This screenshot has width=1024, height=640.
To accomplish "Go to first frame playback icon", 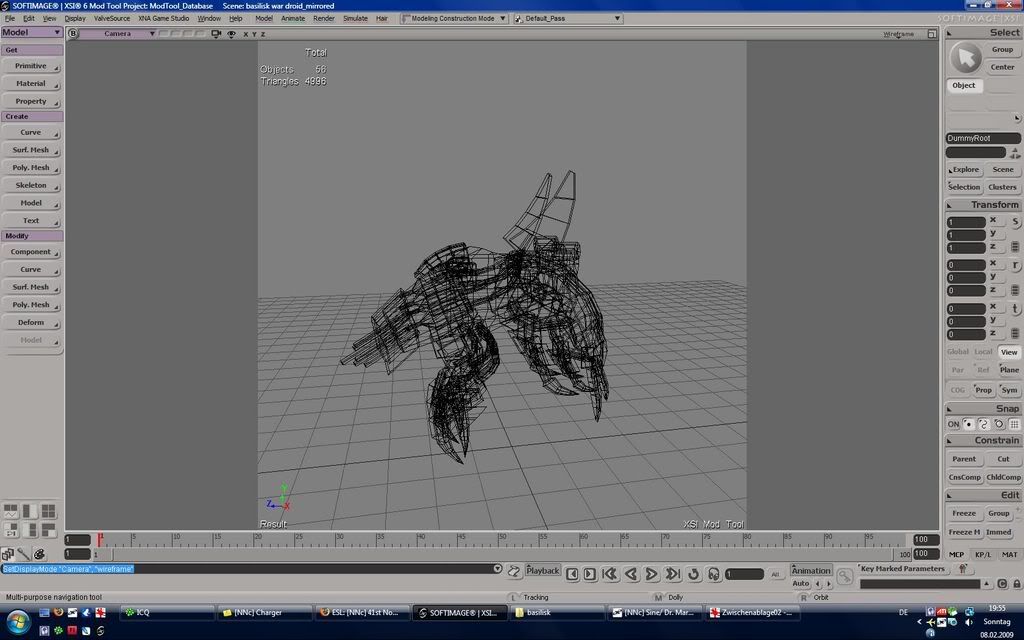I will (610, 574).
